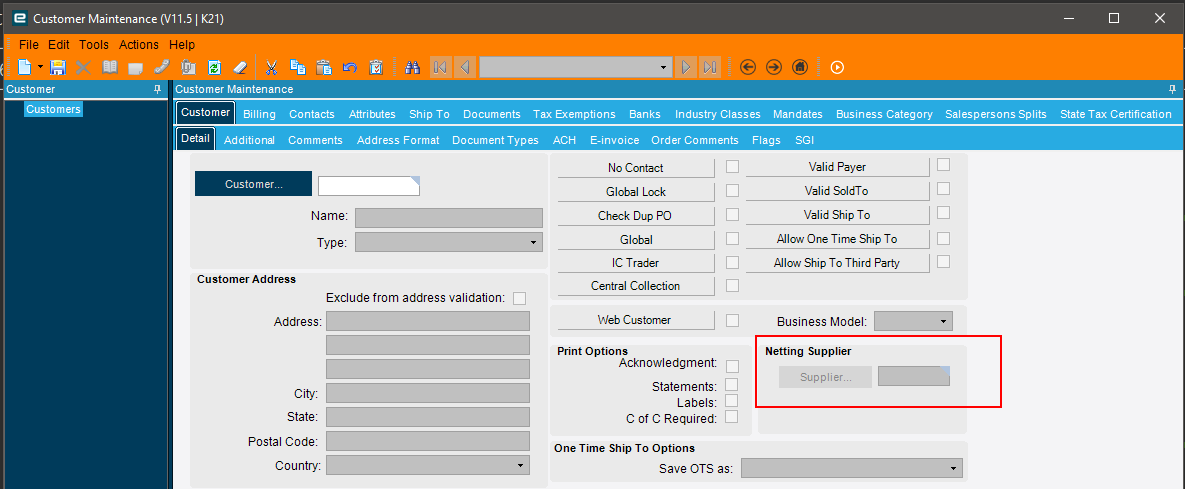The image size is (1185, 489).
Task: Switch to the Tax Exemptions tab
Action: point(574,114)
